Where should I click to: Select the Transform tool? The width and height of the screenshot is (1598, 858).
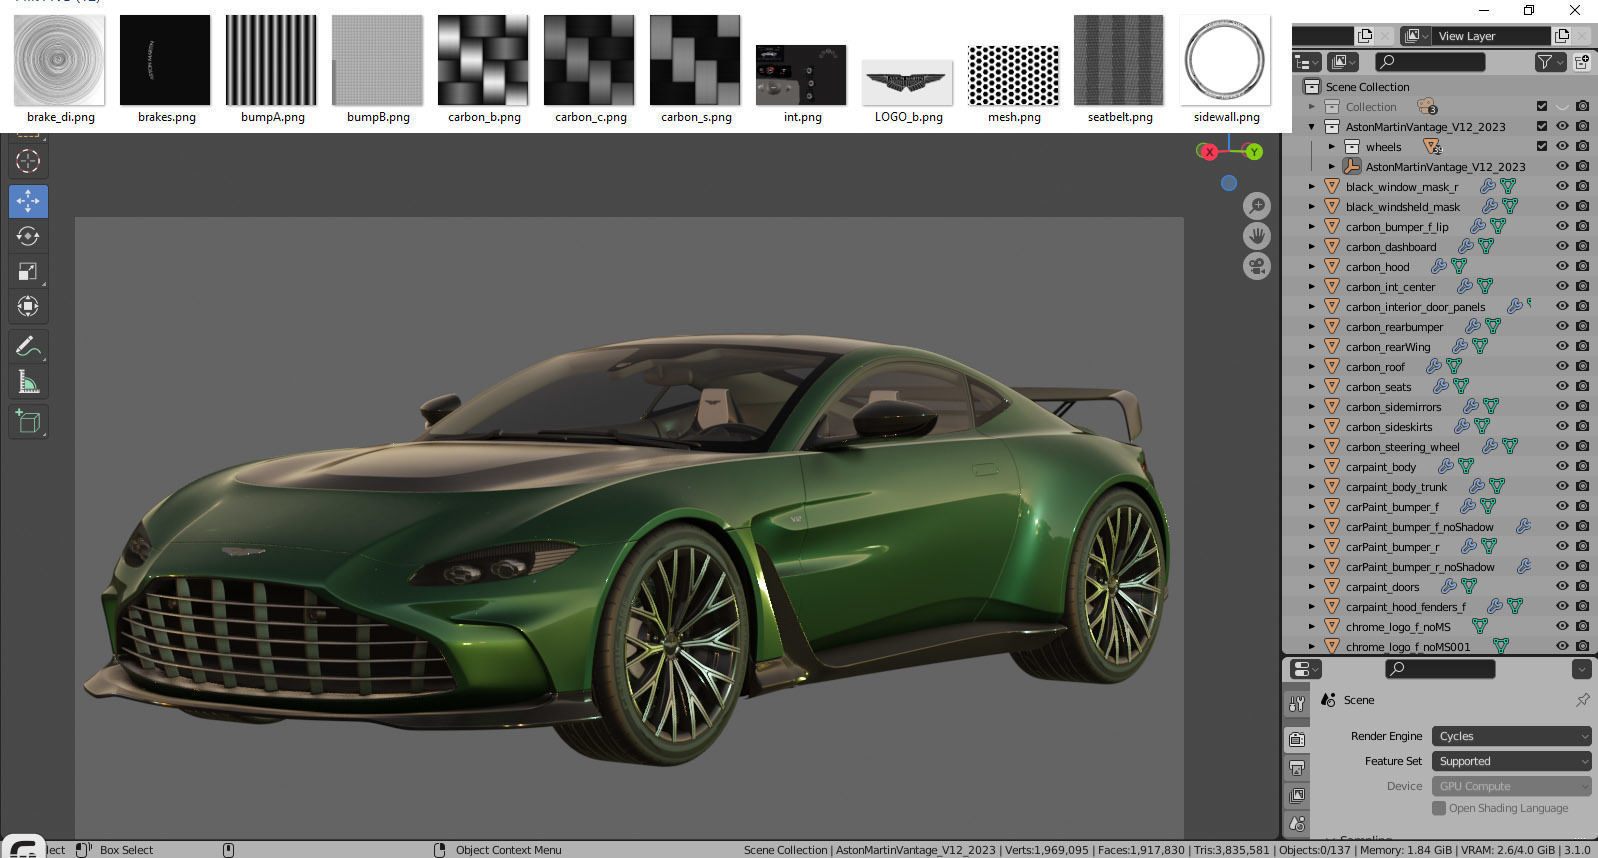click(x=28, y=306)
